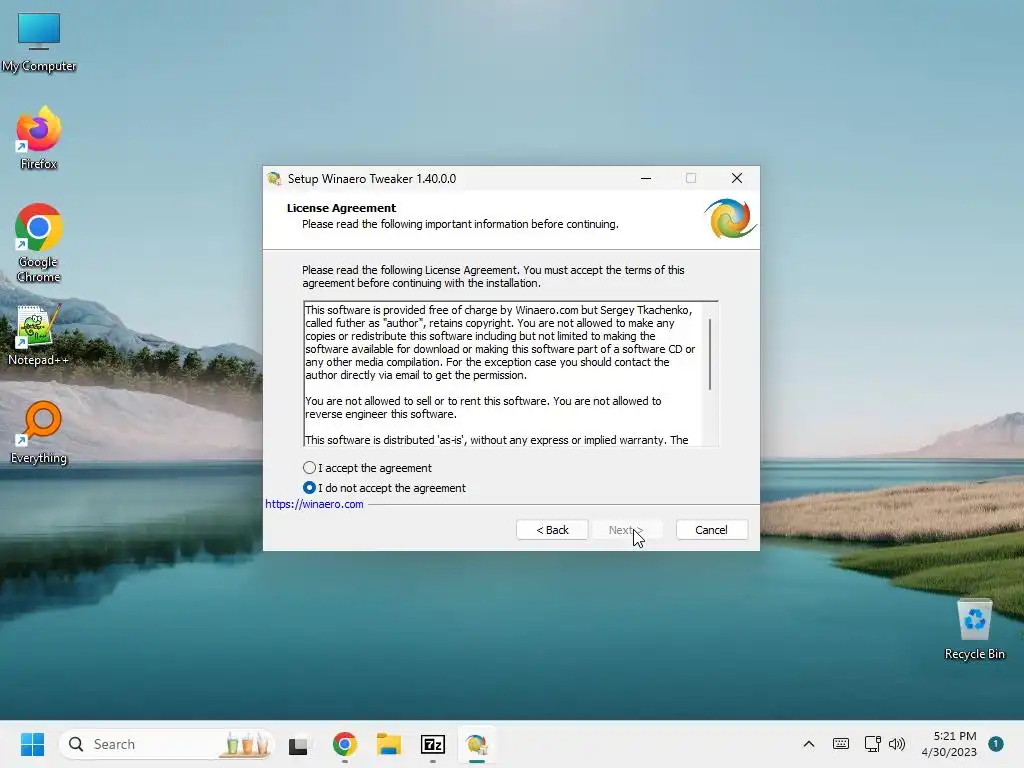Viewport: 1024px width, 768px height.
Task: Open the notification badge in tray
Action: pos(995,744)
